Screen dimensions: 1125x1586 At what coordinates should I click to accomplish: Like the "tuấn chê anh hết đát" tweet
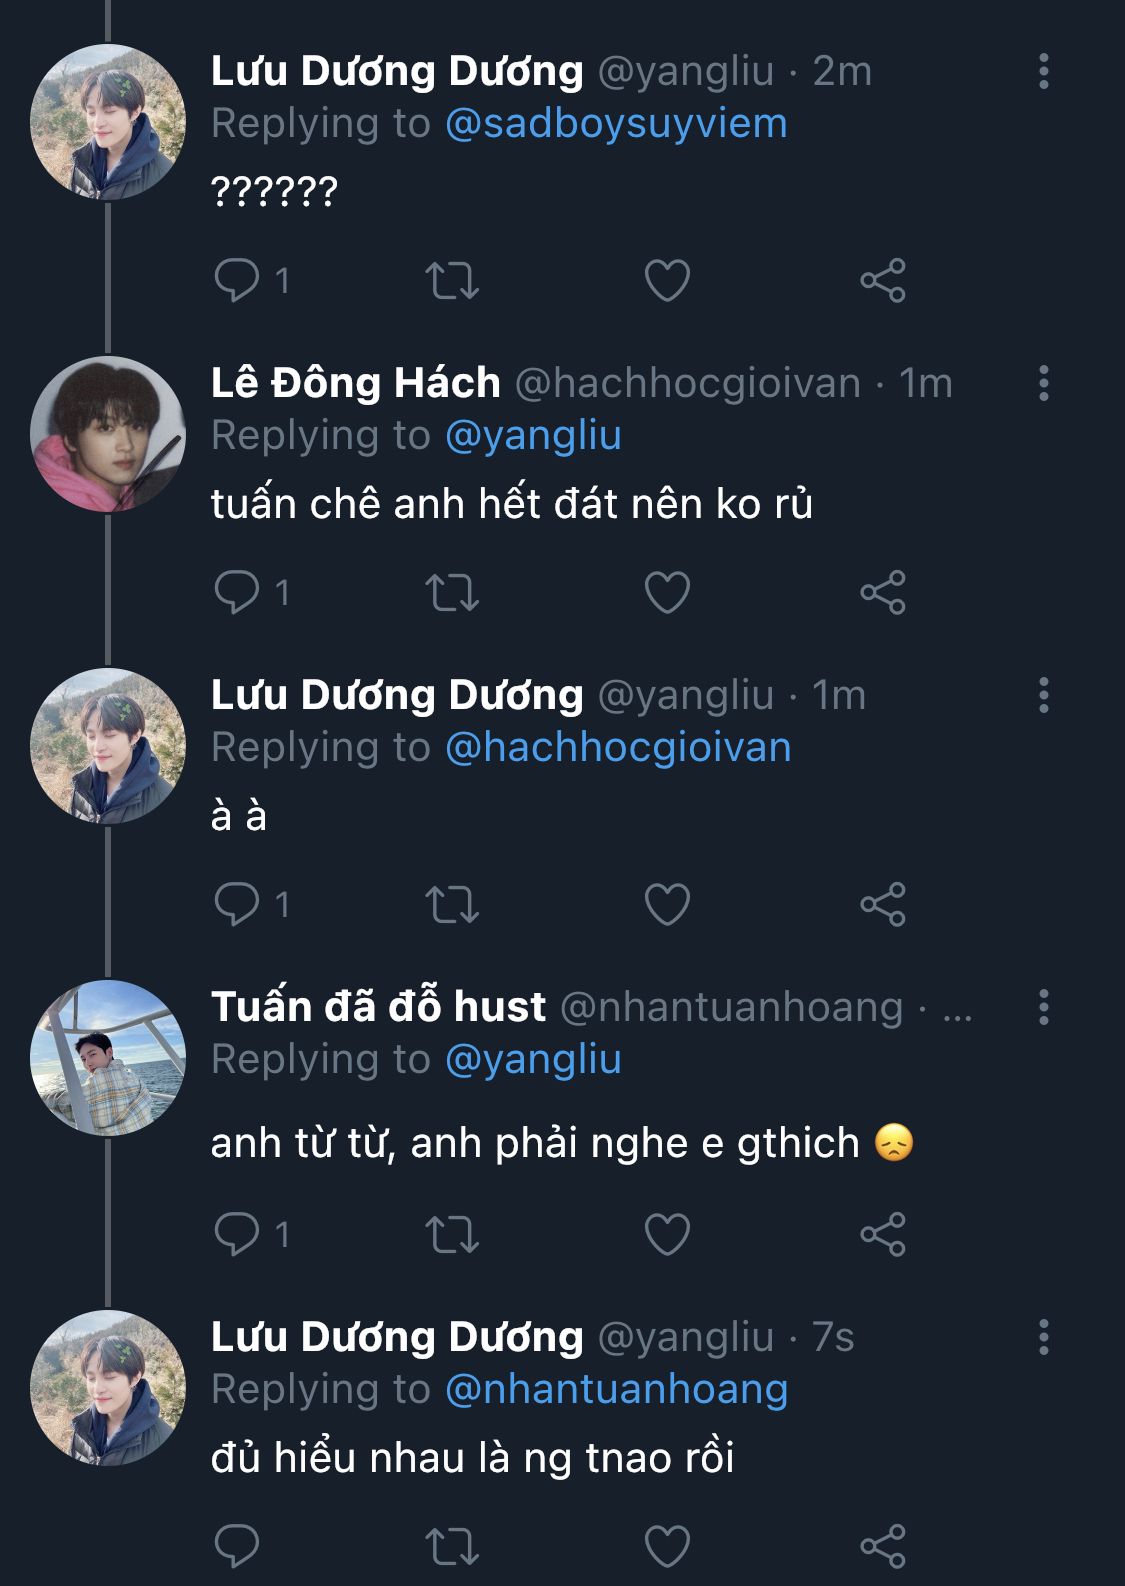click(x=667, y=592)
